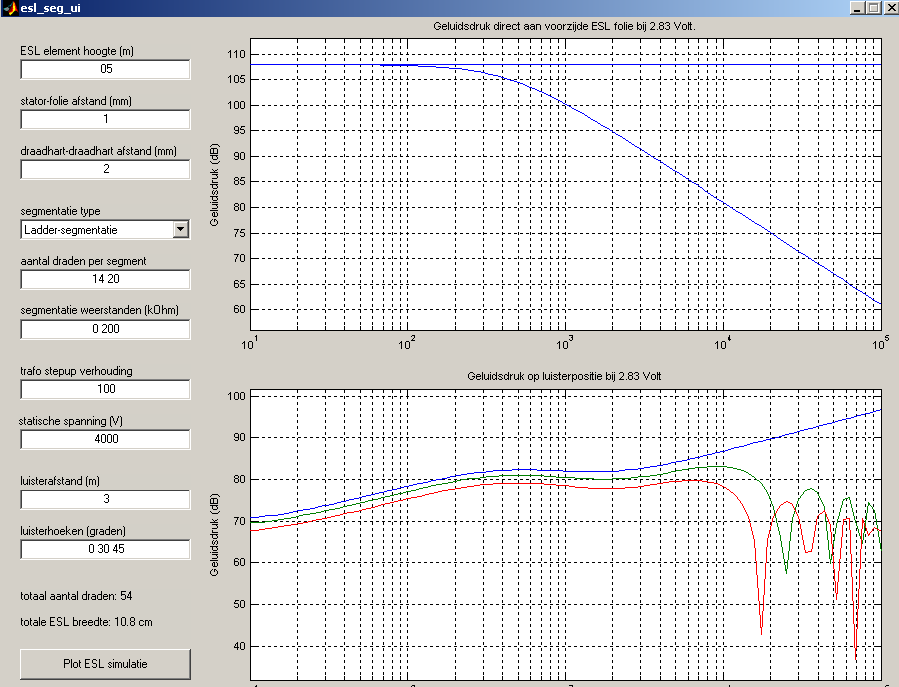The height and width of the screenshot is (687, 899).
Task: Click the 'statische spanning (V)' label
Action: pyautogui.click(x=71, y=421)
